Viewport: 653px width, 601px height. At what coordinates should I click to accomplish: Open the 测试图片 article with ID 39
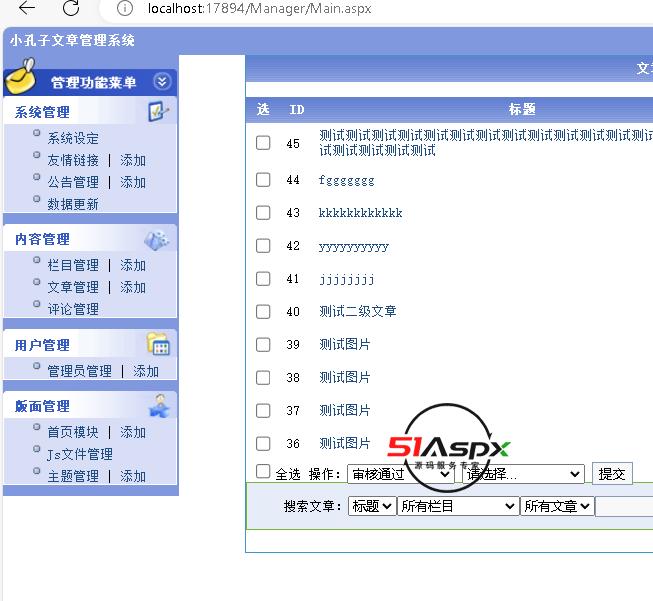coord(345,345)
